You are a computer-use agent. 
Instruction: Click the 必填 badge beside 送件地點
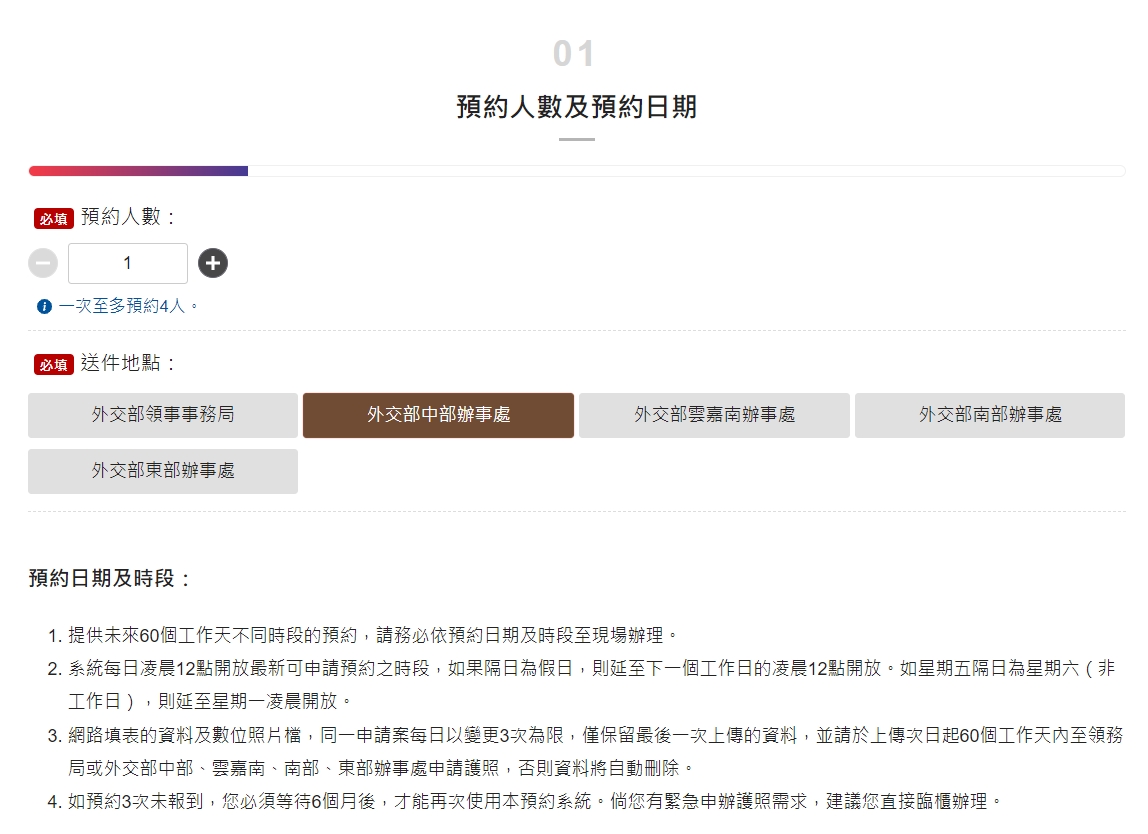pyautogui.click(x=52, y=365)
